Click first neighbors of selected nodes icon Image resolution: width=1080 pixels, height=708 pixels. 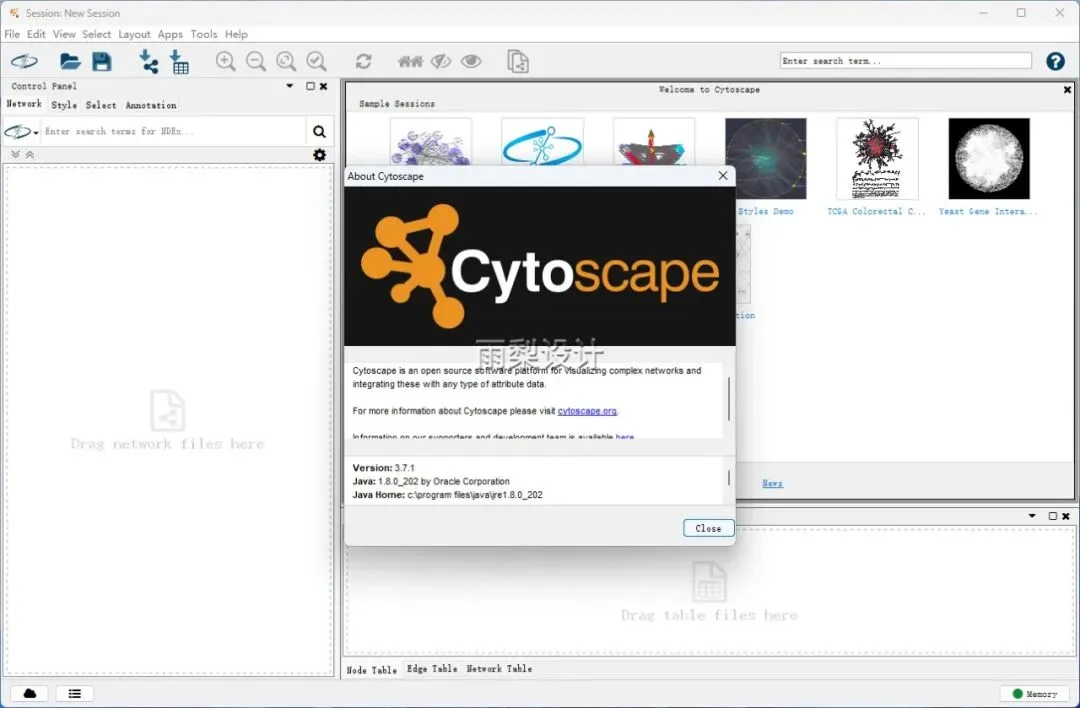point(411,61)
